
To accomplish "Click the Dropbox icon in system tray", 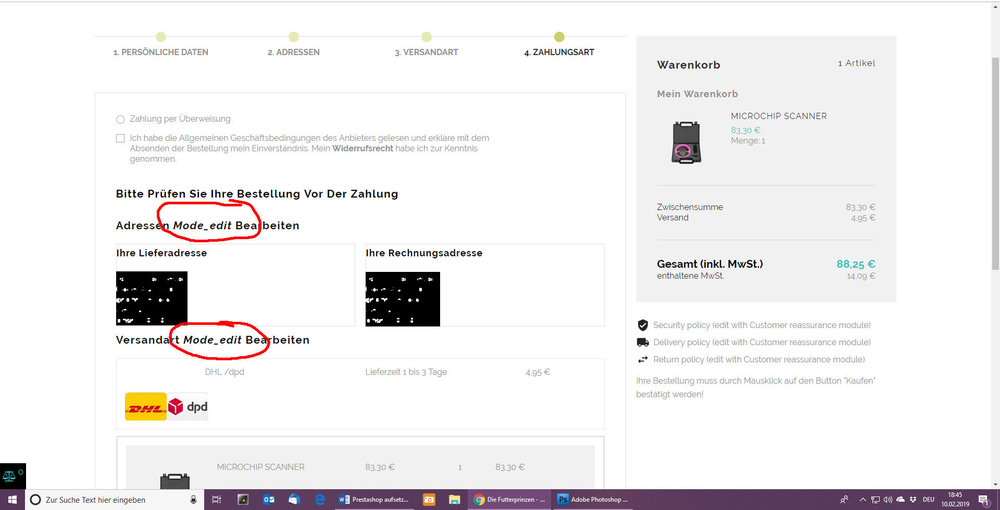I will [x=913, y=500].
